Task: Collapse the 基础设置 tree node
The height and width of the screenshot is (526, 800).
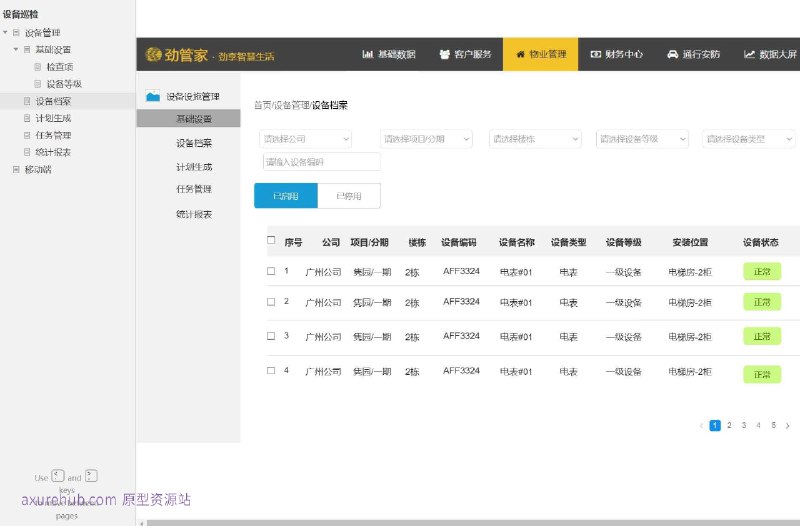Action: pos(16,49)
